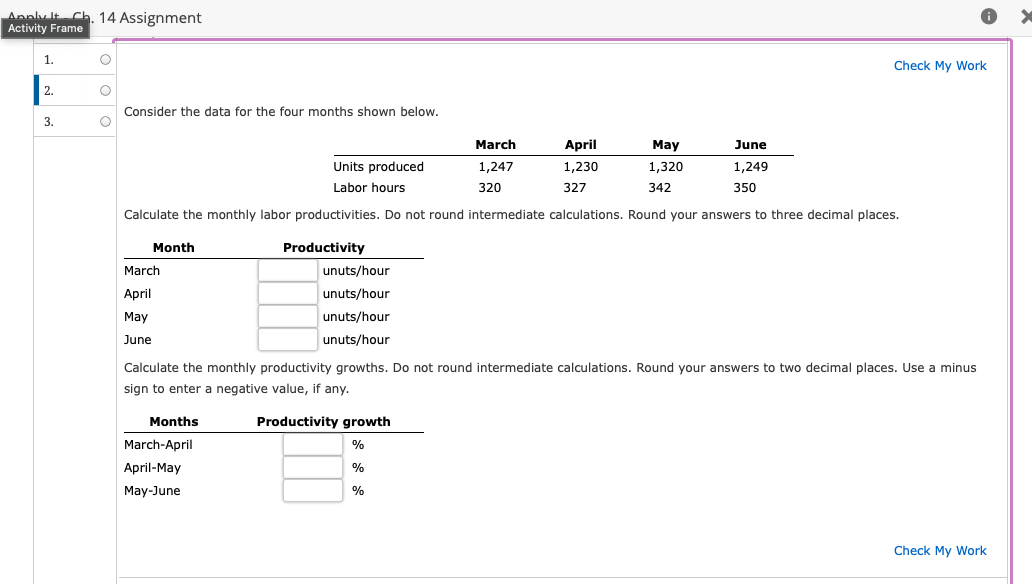Viewport: 1032px width, 584px height.
Task: Click the April productivity input box
Action: point(288,293)
